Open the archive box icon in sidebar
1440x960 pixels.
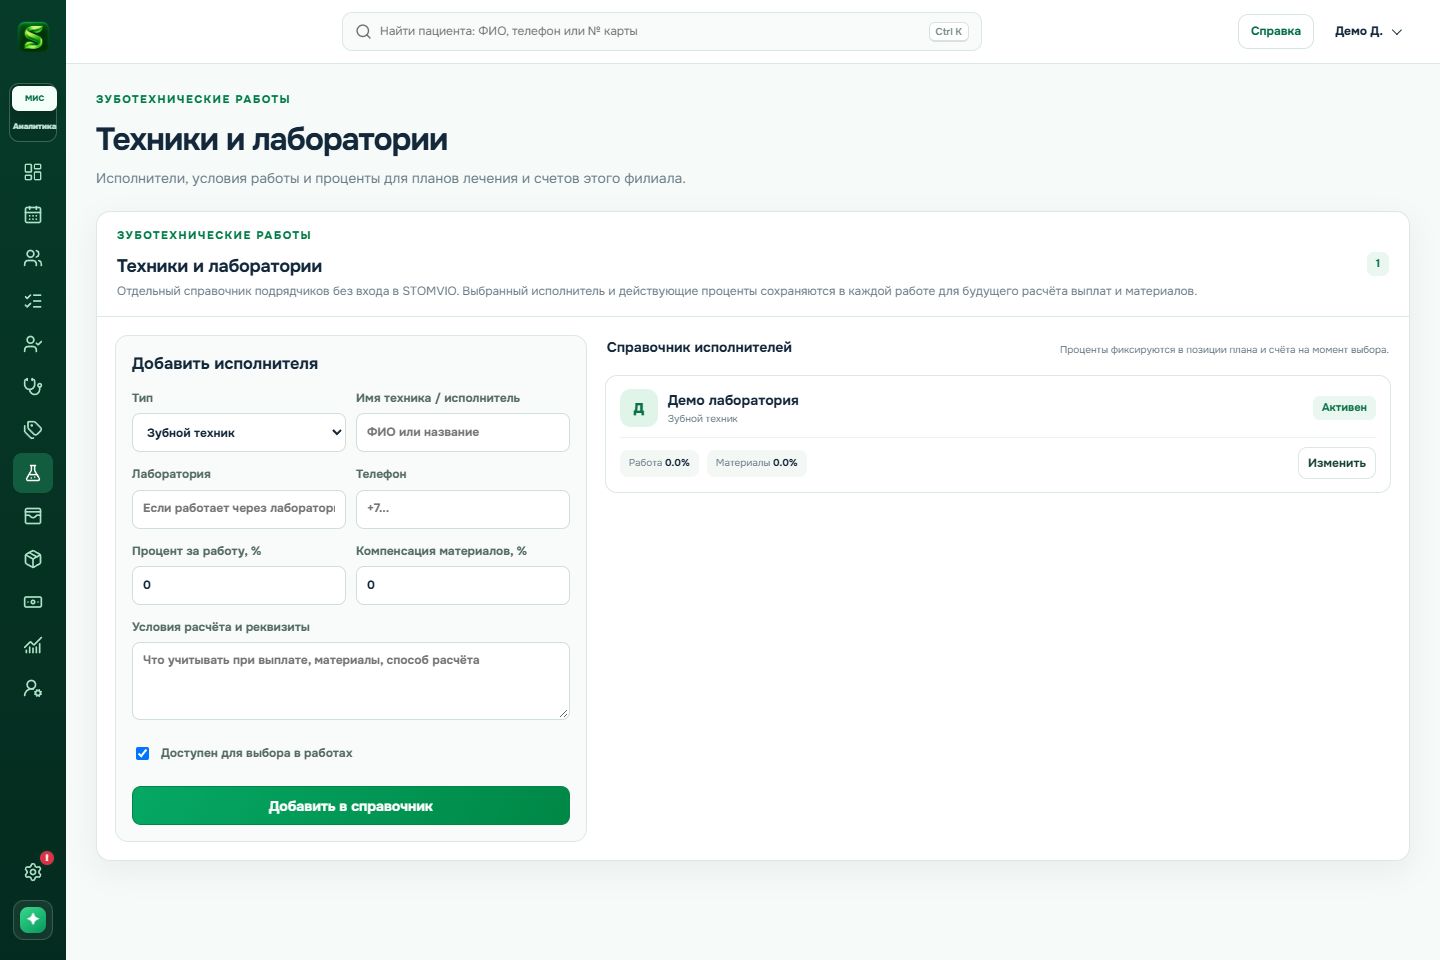(33, 516)
